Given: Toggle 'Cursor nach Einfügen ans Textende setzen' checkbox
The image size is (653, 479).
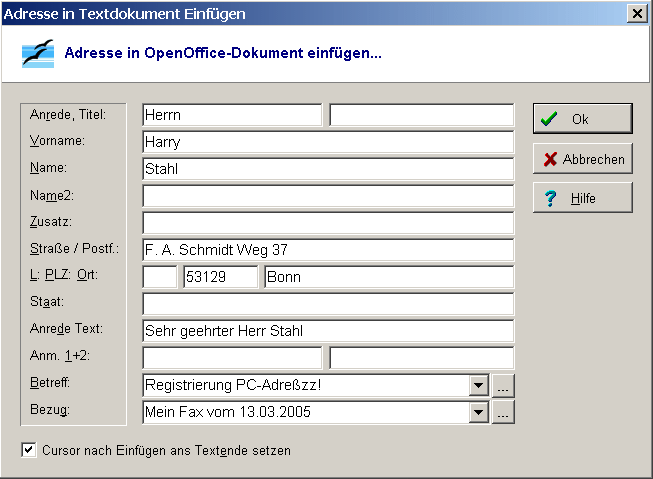Looking at the screenshot, I should pyautogui.click(x=28, y=450).
